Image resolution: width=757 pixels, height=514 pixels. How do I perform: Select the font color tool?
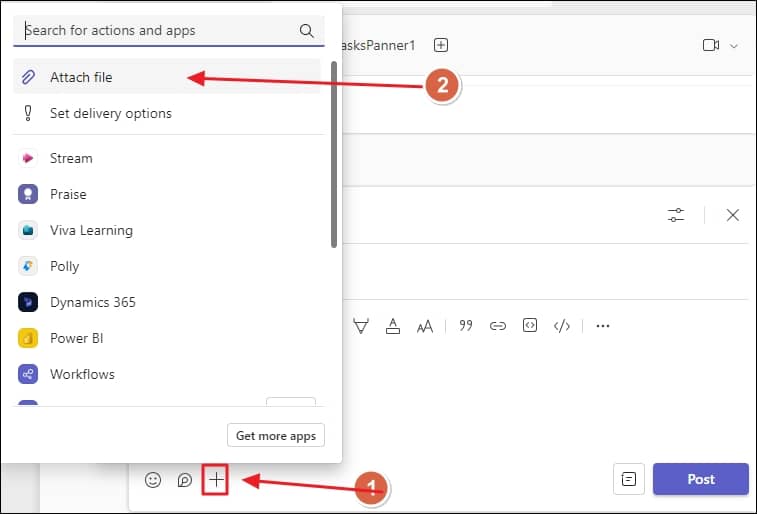pos(393,326)
